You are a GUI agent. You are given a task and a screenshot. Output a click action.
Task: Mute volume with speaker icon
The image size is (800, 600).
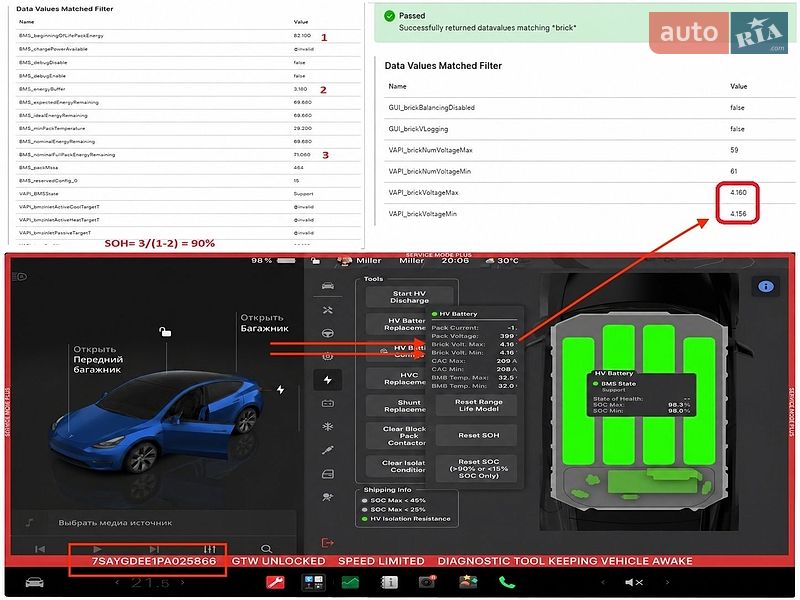tap(634, 582)
